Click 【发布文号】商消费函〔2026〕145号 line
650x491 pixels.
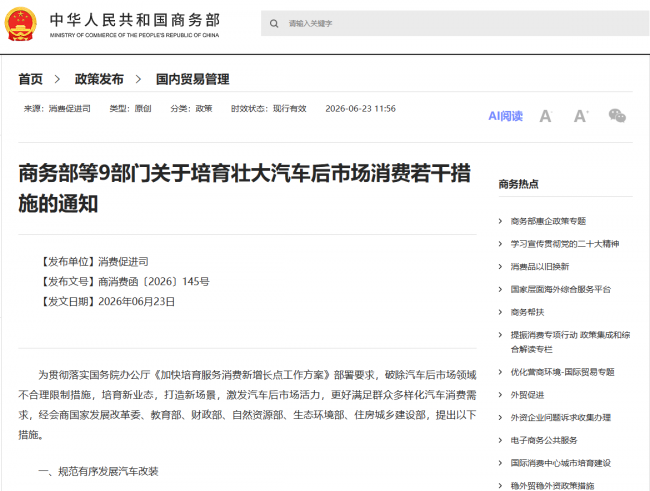(124, 282)
